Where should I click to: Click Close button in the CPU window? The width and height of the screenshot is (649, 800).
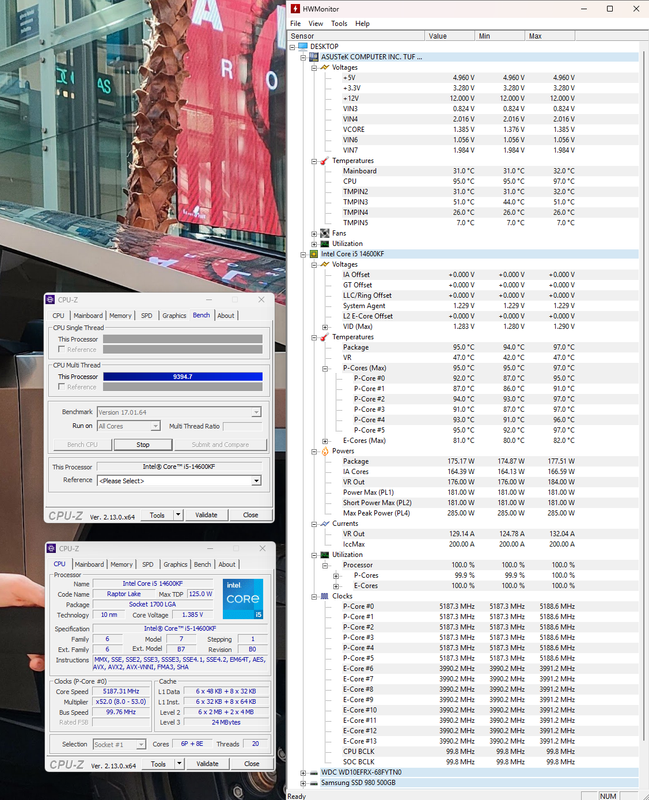pyautogui.click(x=252, y=764)
